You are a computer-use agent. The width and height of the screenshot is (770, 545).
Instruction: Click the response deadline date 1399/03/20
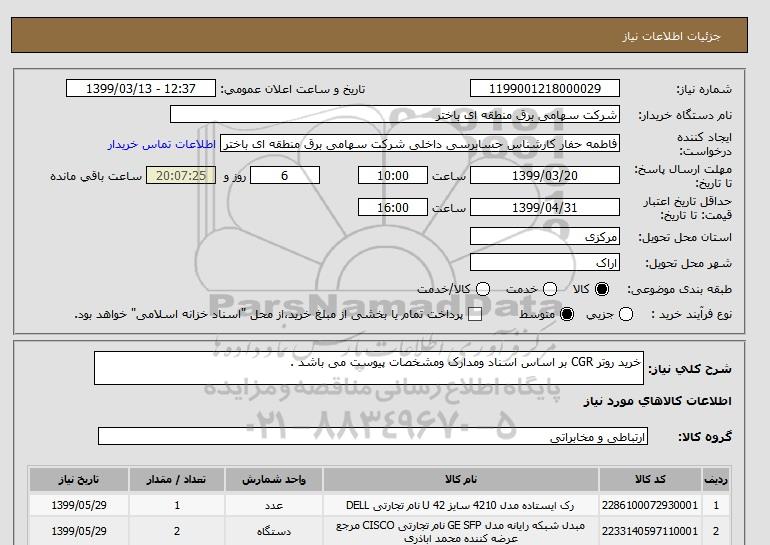click(545, 175)
